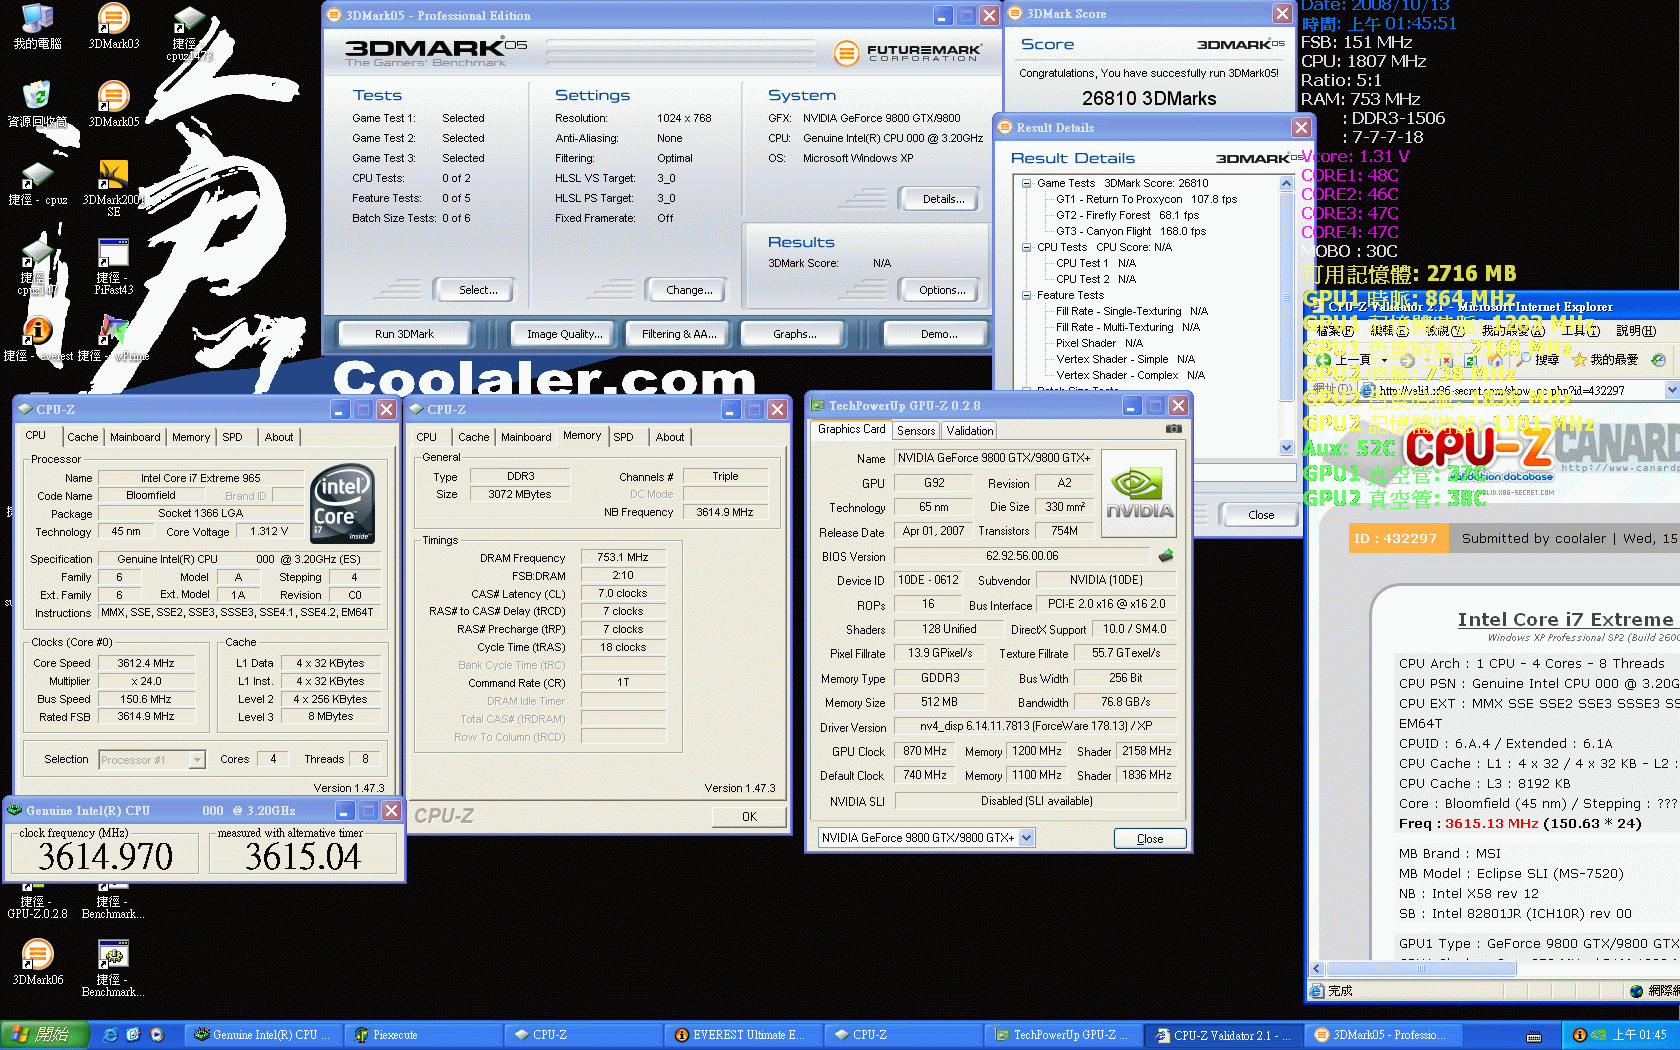Click Run 3DMark button
The height and width of the screenshot is (1050, 1680).
[x=404, y=334]
